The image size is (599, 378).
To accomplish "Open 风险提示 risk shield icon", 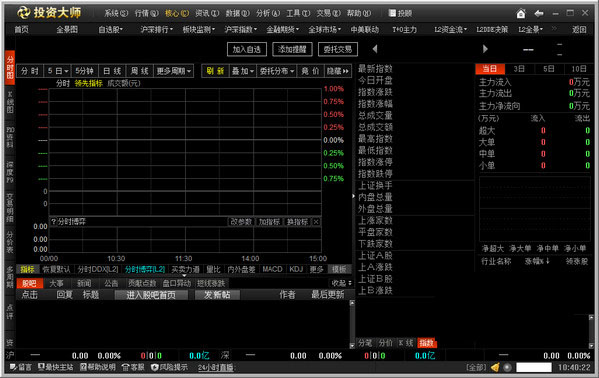I will [x=169, y=367].
